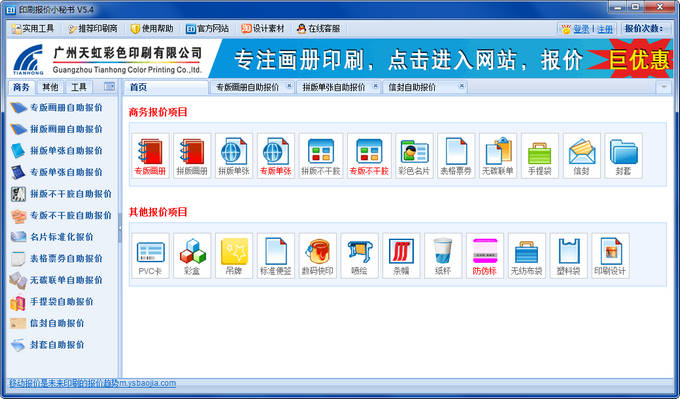
Task: Open 专版不干胶自助报价 in the sidebar
Action: pos(61,216)
